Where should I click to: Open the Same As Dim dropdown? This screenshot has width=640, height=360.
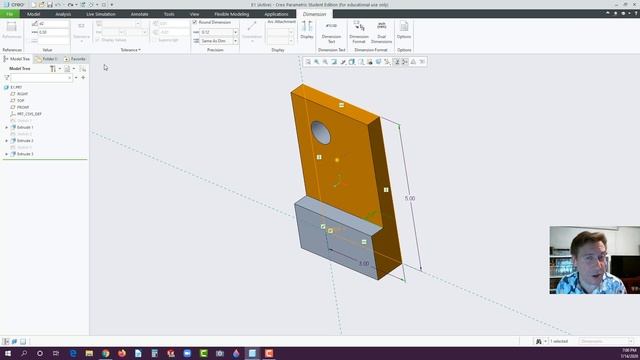pyautogui.click(x=236, y=41)
